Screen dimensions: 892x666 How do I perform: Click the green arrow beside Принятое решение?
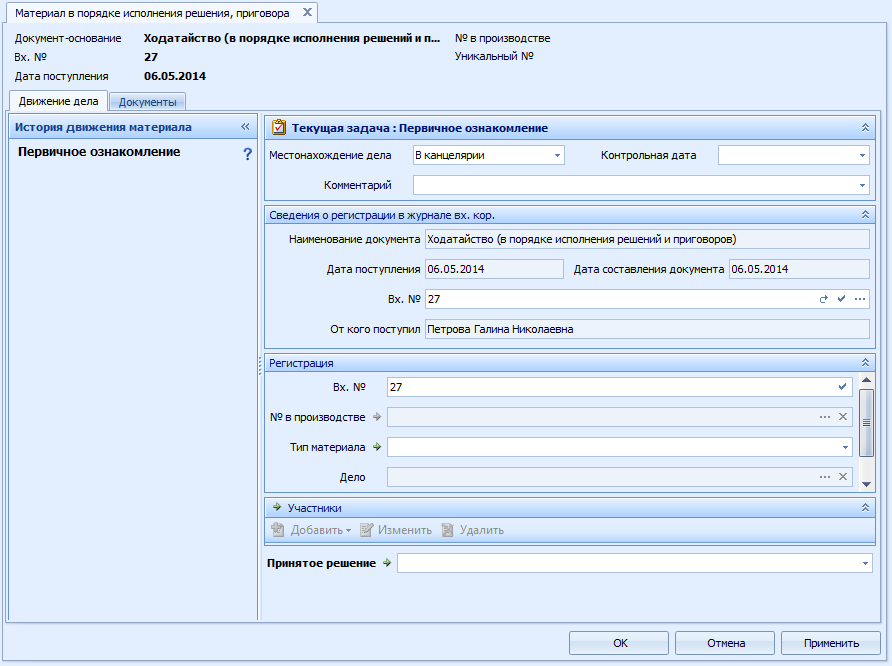point(387,563)
